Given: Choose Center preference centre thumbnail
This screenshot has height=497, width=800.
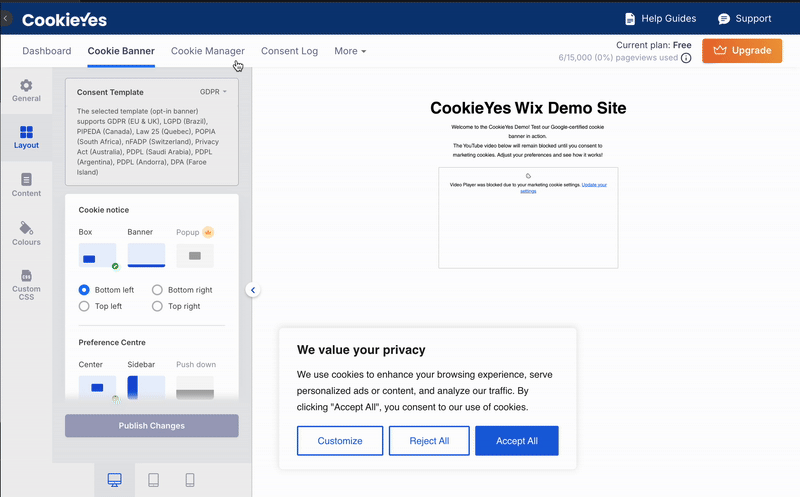Looking at the screenshot, I should click(x=97, y=388).
